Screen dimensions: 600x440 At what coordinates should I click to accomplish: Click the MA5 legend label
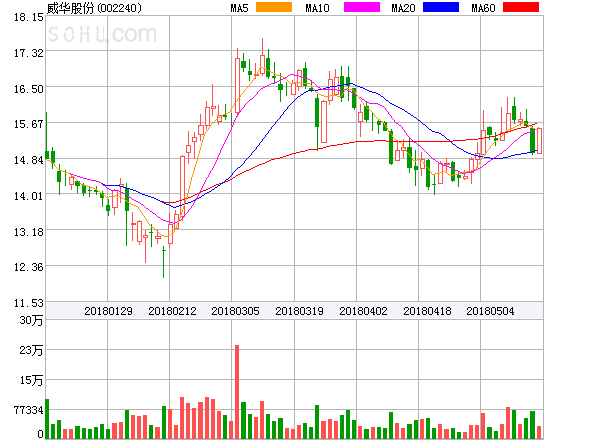click(239, 8)
